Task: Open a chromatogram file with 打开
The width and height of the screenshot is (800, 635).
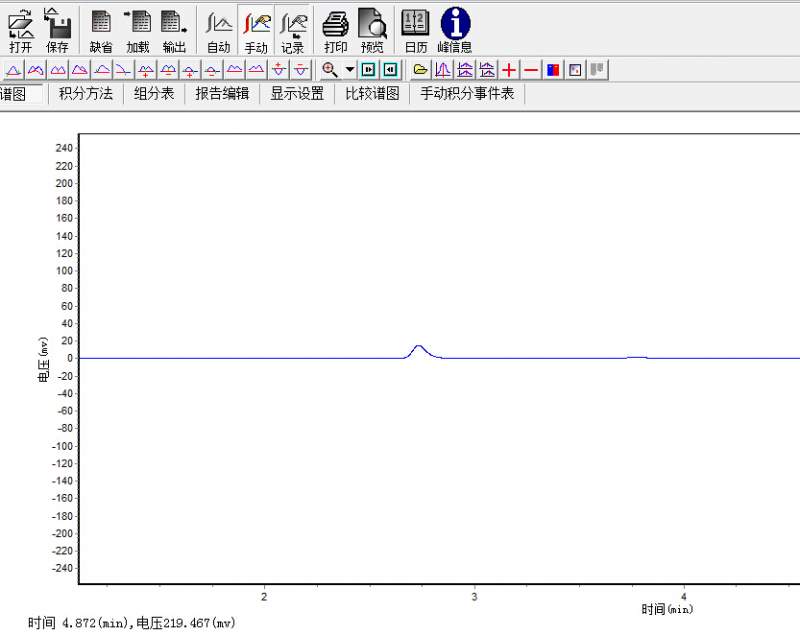Action: (21, 31)
